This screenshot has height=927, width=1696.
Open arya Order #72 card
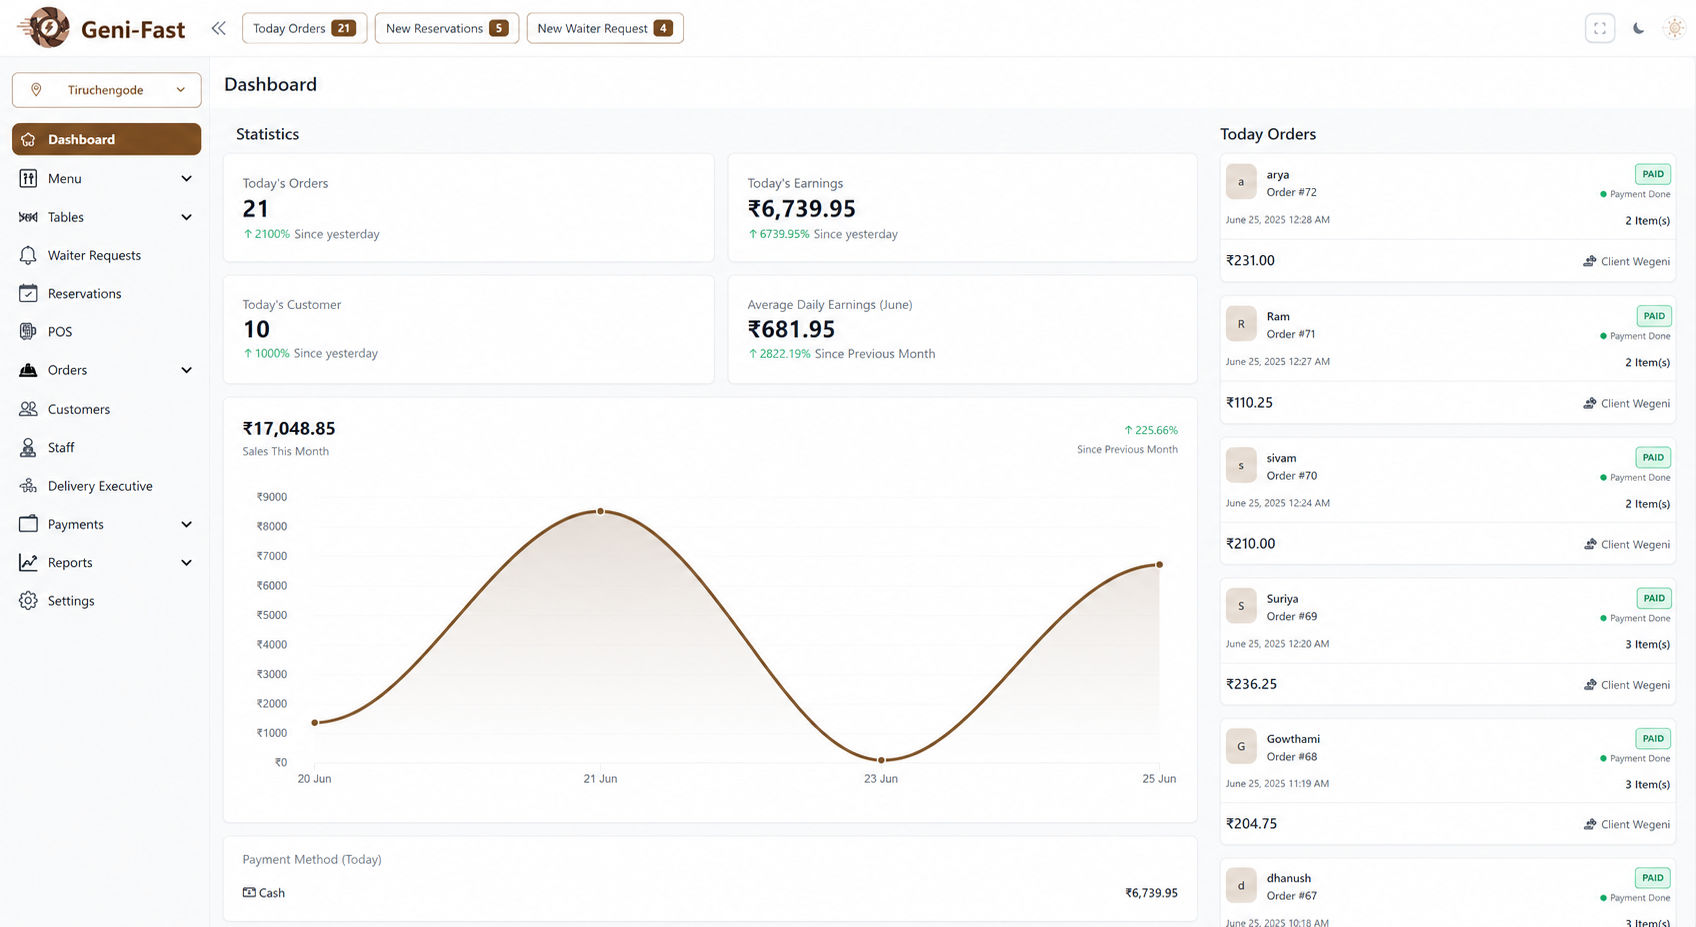pyautogui.click(x=1447, y=217)
